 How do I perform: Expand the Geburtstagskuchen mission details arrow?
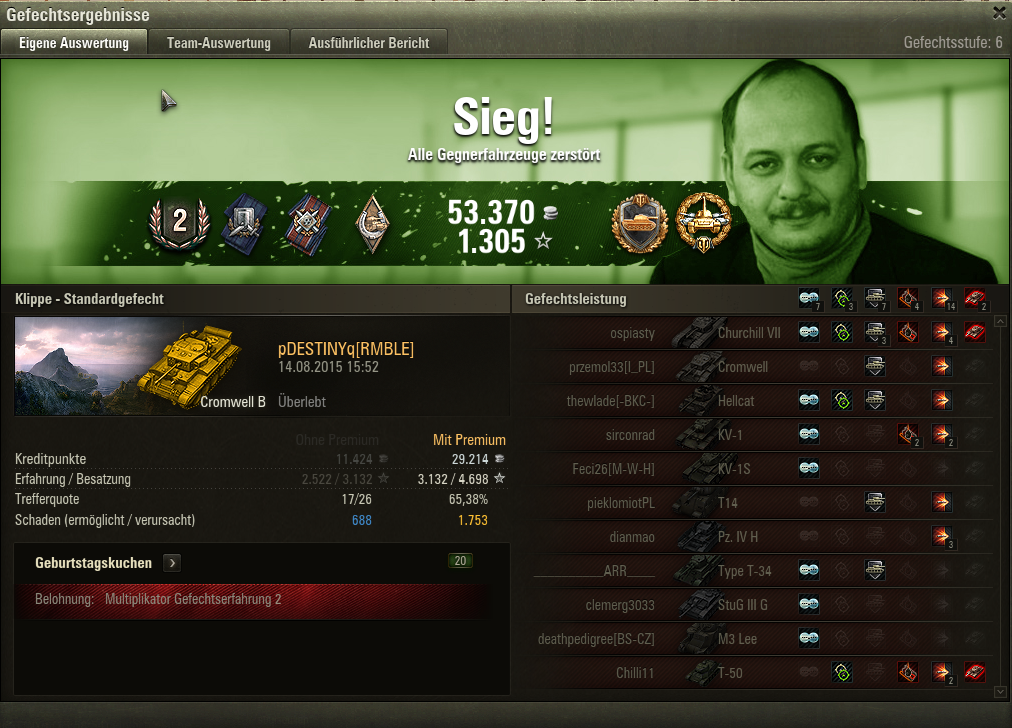[172, 563]
